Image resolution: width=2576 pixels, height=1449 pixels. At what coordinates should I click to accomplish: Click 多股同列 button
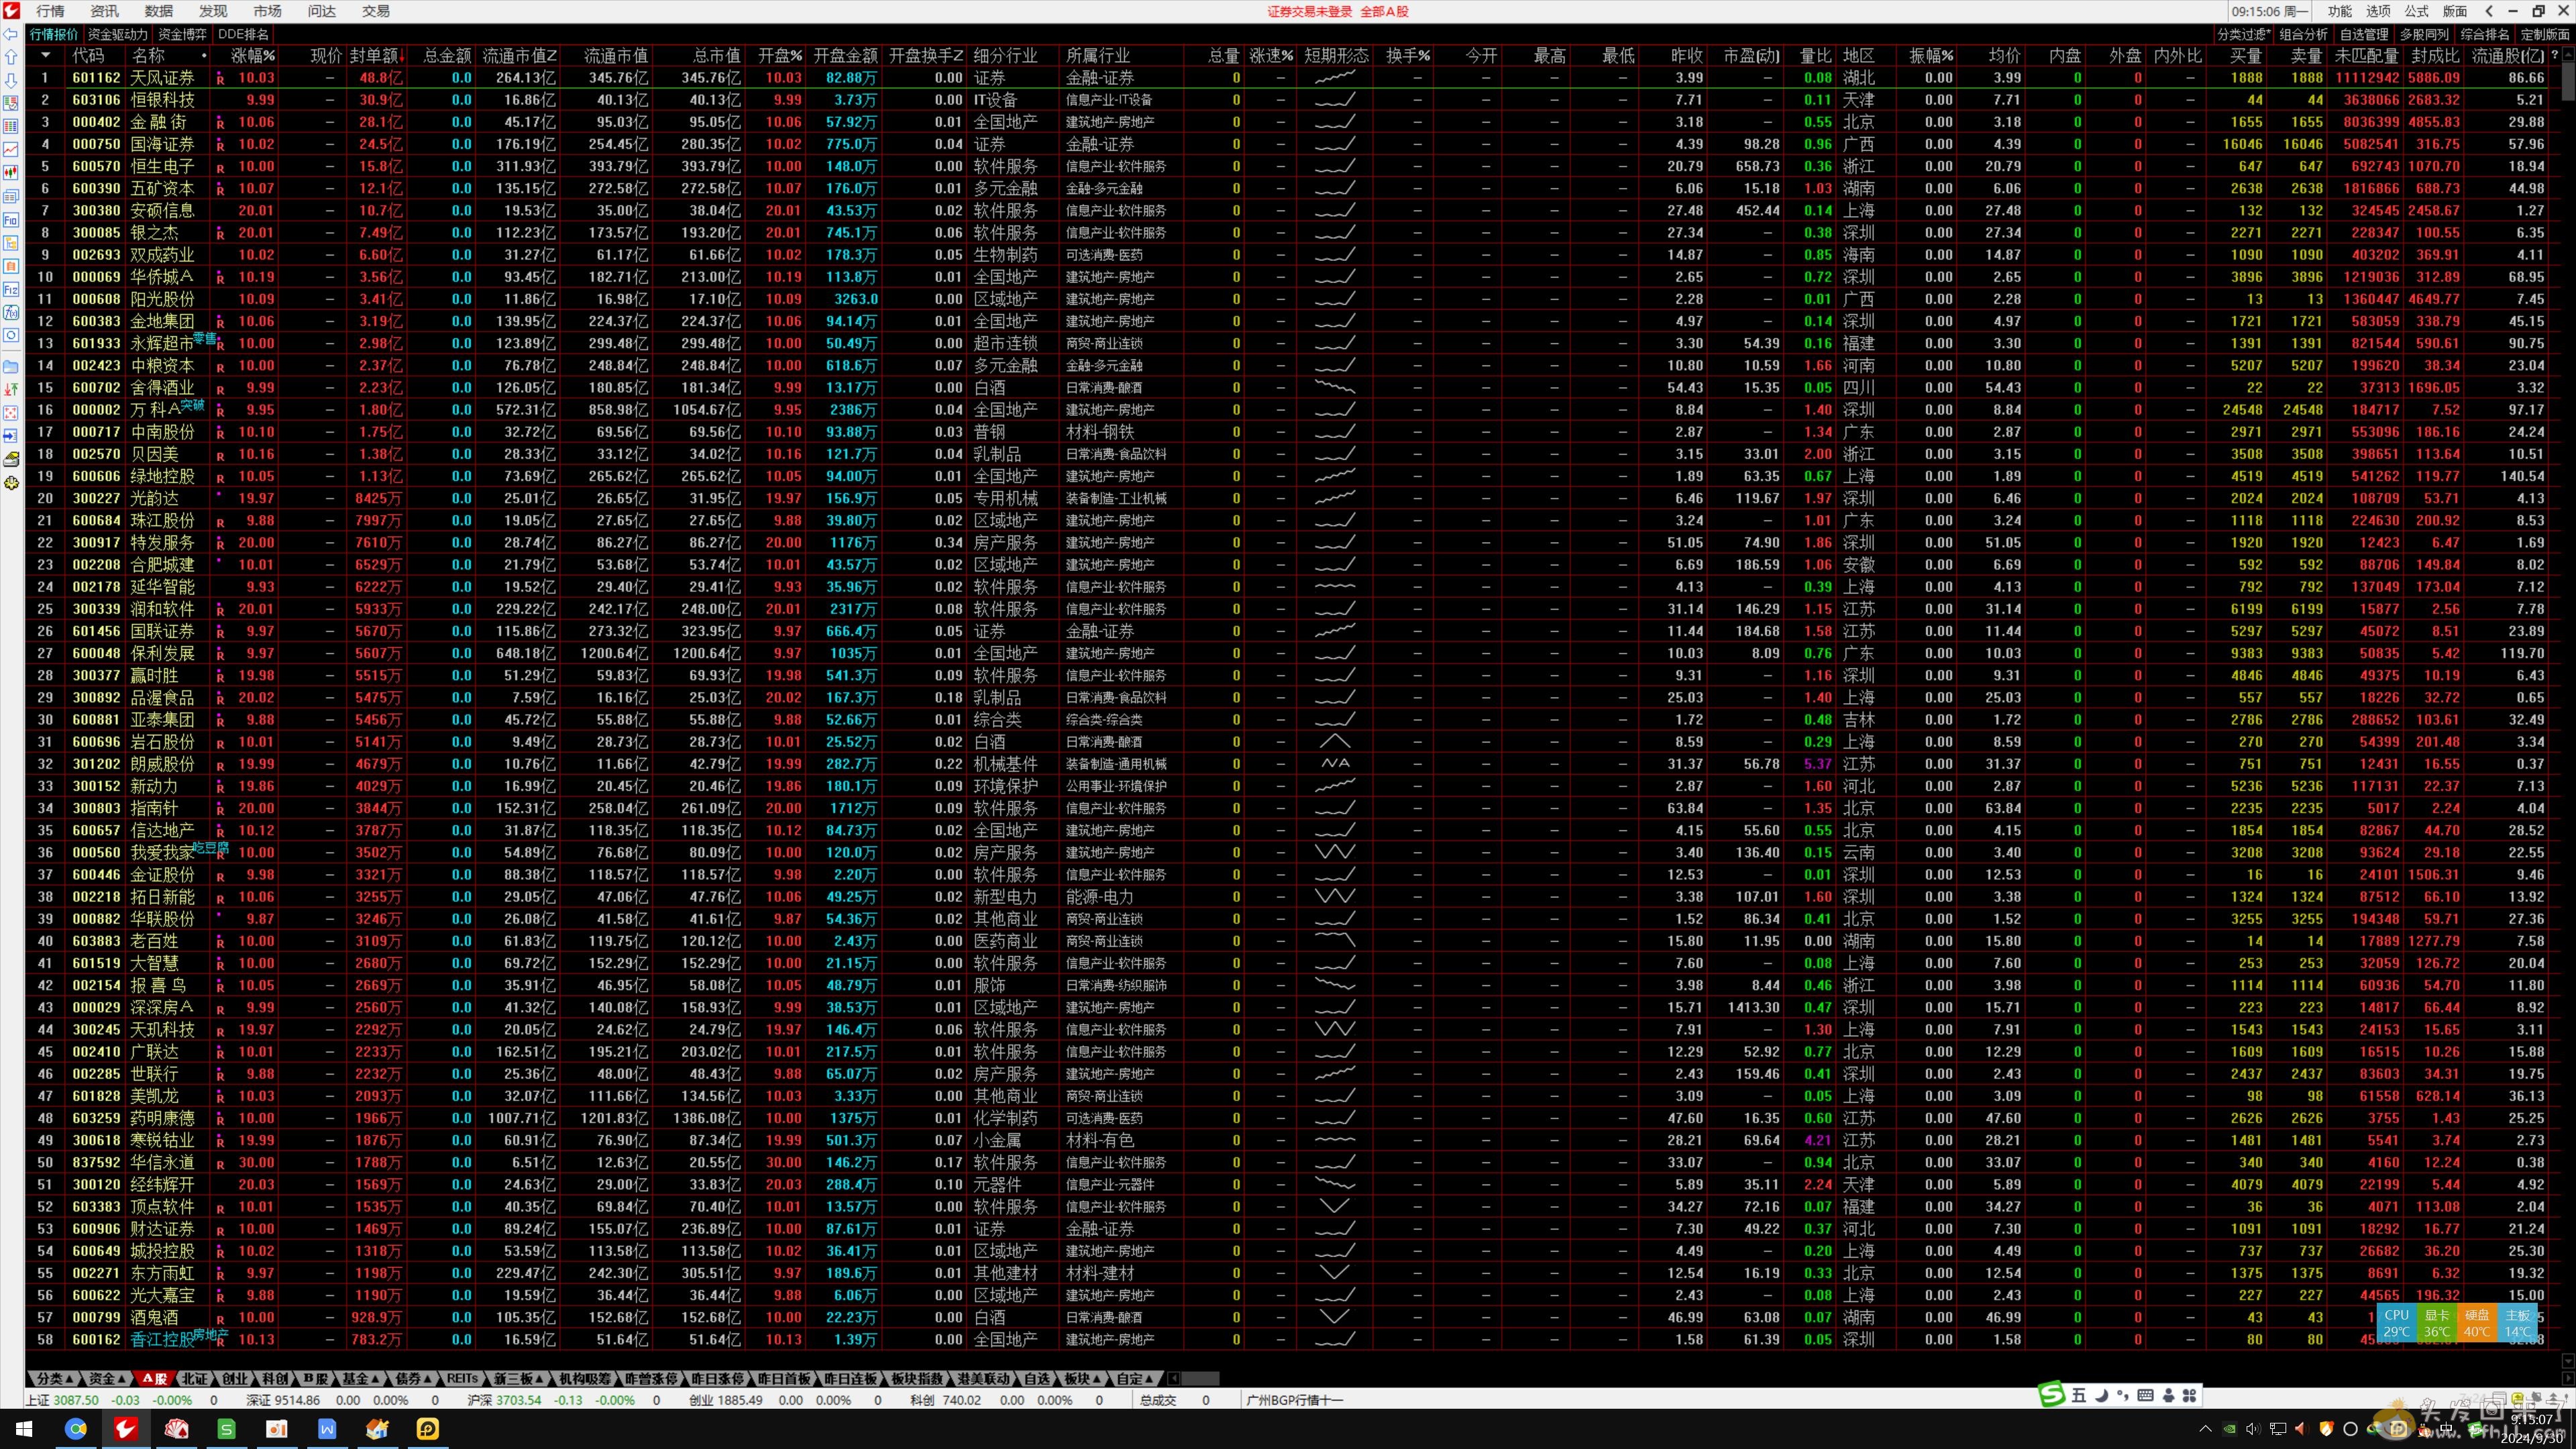(x=2424, y=34)
